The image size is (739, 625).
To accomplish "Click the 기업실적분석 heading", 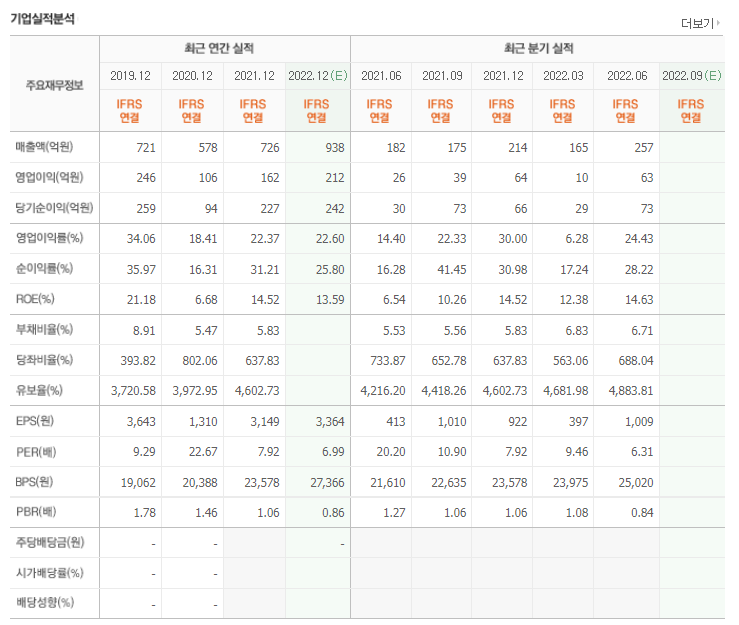I will pyautogui.click(x=43, y=19).
